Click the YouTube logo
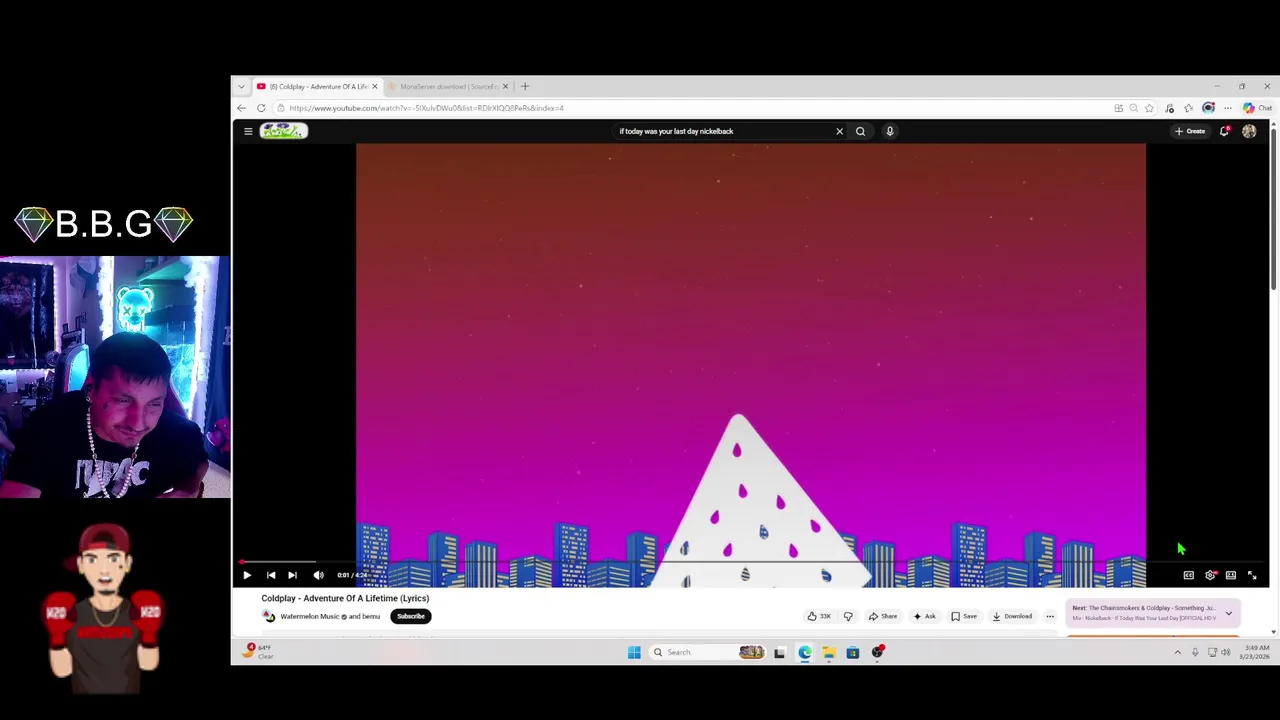The height and width of the screenshot is (720, 1280). (284, 131)
